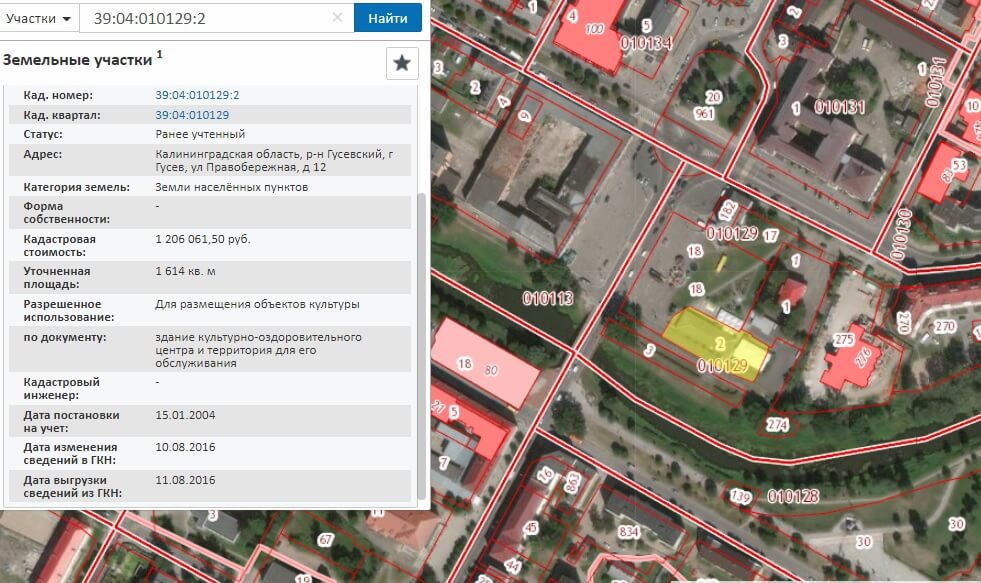Screen dimensions: 981x583
Task: Select the cadastral value 1 206 061,50 руб.
Action: coord(203,239)
